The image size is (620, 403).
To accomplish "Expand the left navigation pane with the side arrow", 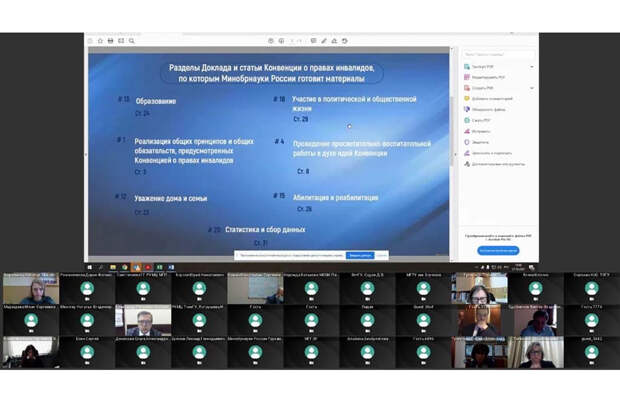I will [86, 155].
